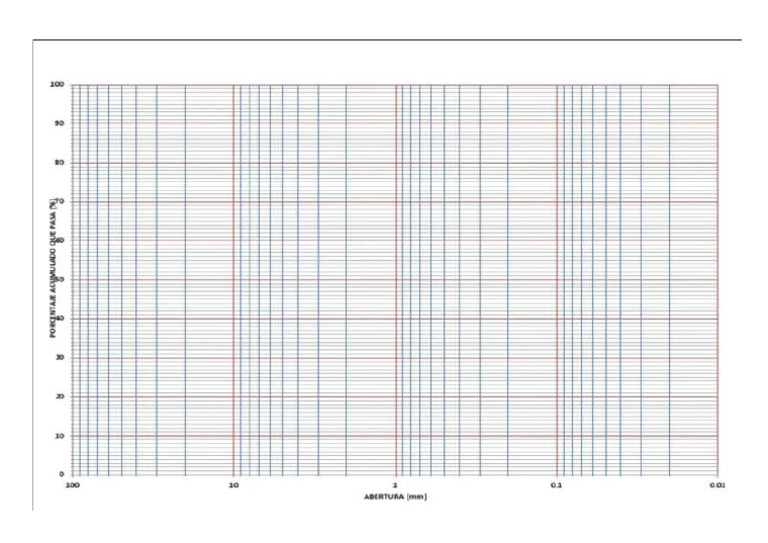Image resolution: width=768 pixels, height=543 pixels.
Task: Click the Y-axis label 100
Action: click(57, 85)
